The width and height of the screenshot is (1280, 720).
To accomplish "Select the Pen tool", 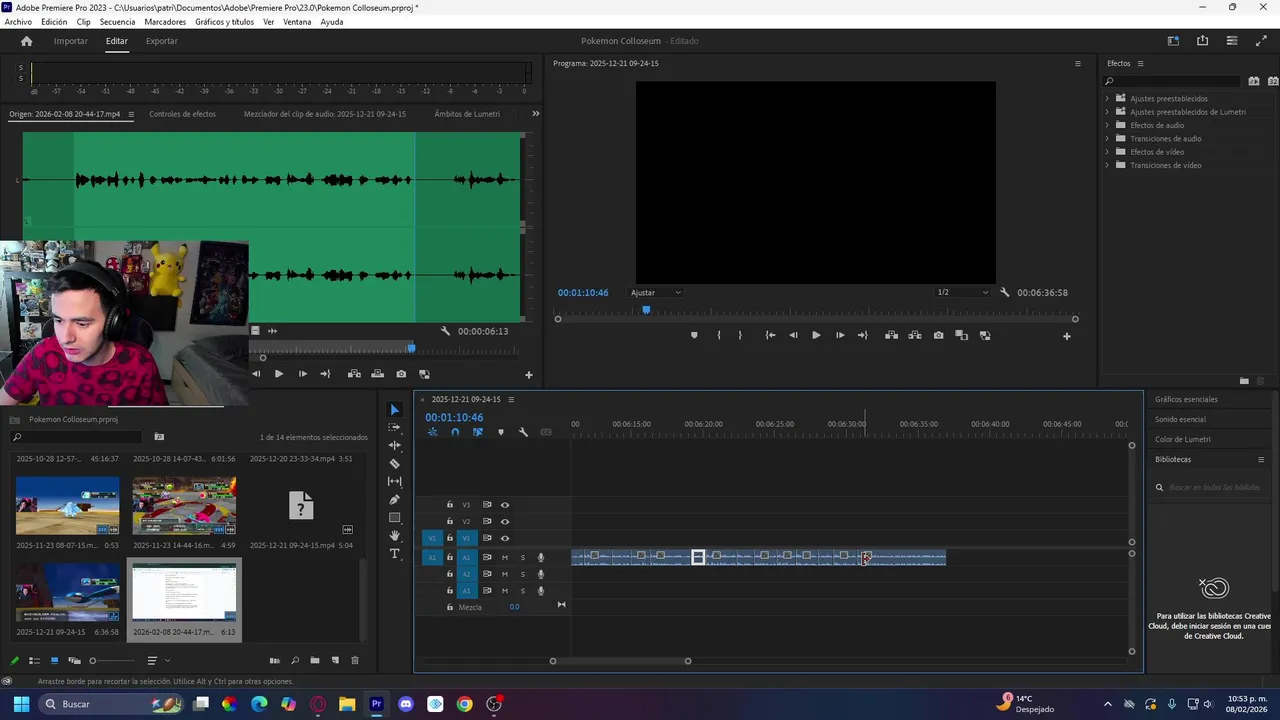I will [x=394, y=500].
